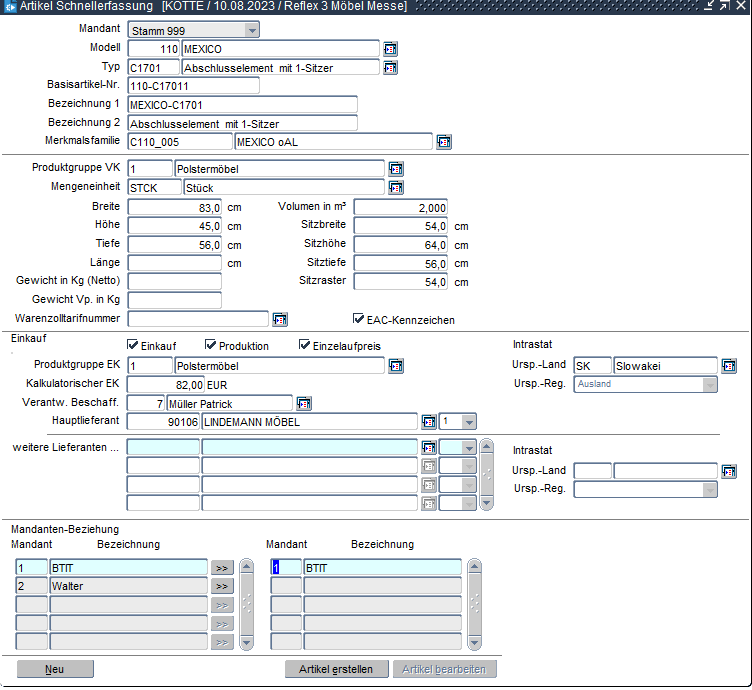Assign Walter mandant with >> button
The width and height of the screenshot is (752, 690).
tap(221, 586)
